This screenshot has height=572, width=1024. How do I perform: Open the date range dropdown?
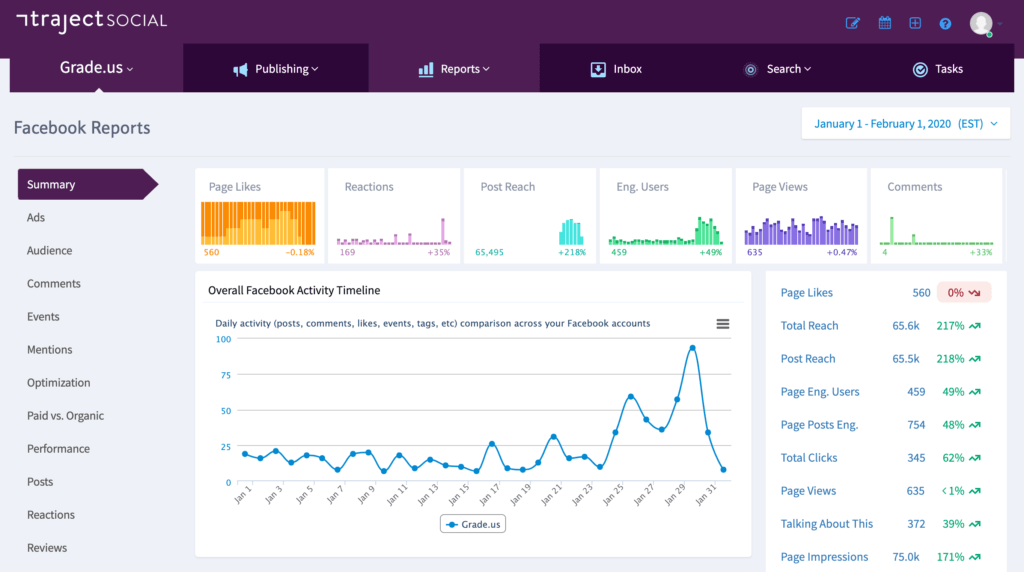coord(906,123)
